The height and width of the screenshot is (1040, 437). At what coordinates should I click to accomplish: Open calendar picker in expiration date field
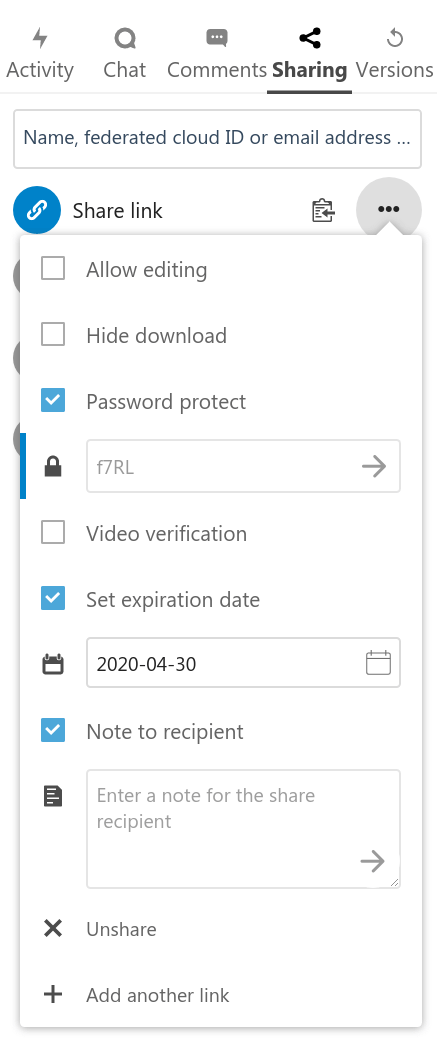pyautogui.click(x=379, y=663)
